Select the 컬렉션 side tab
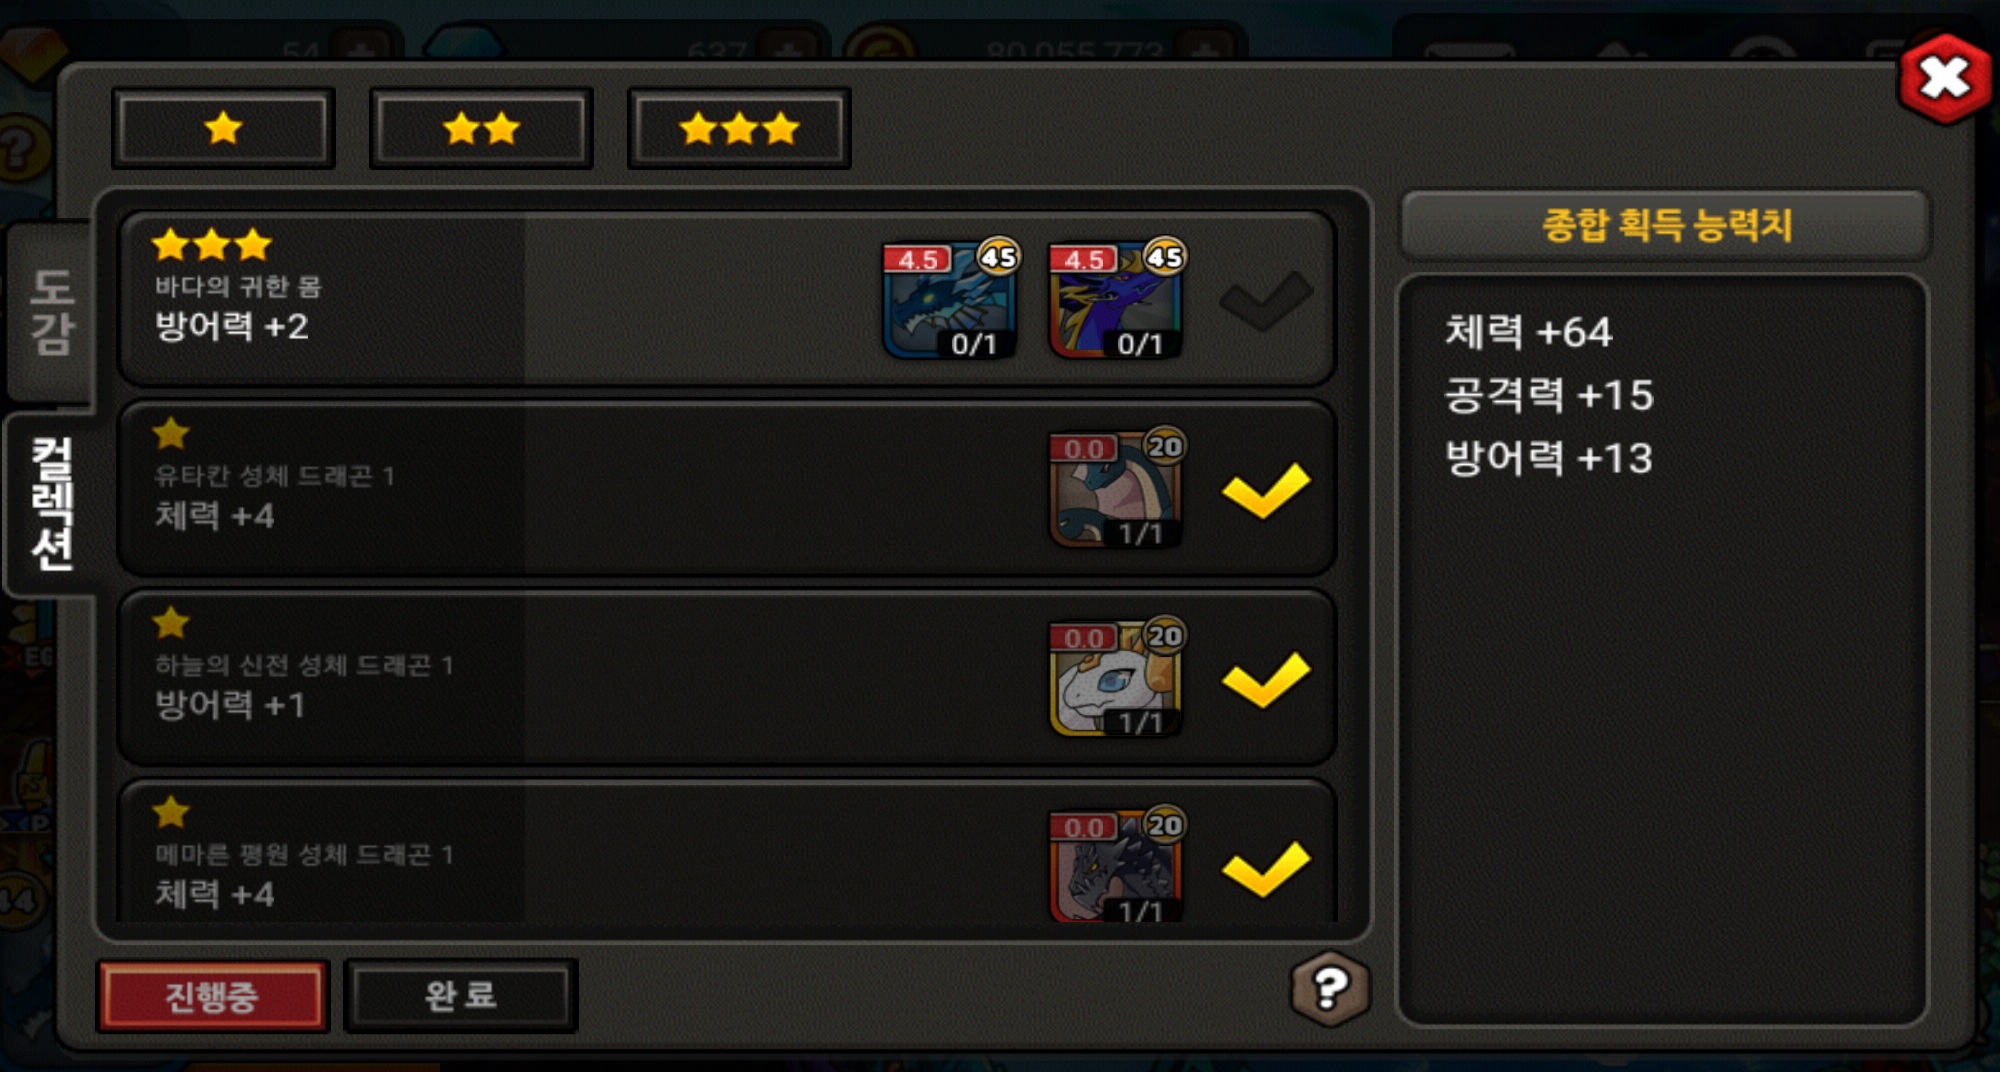 tap(52, 504)
